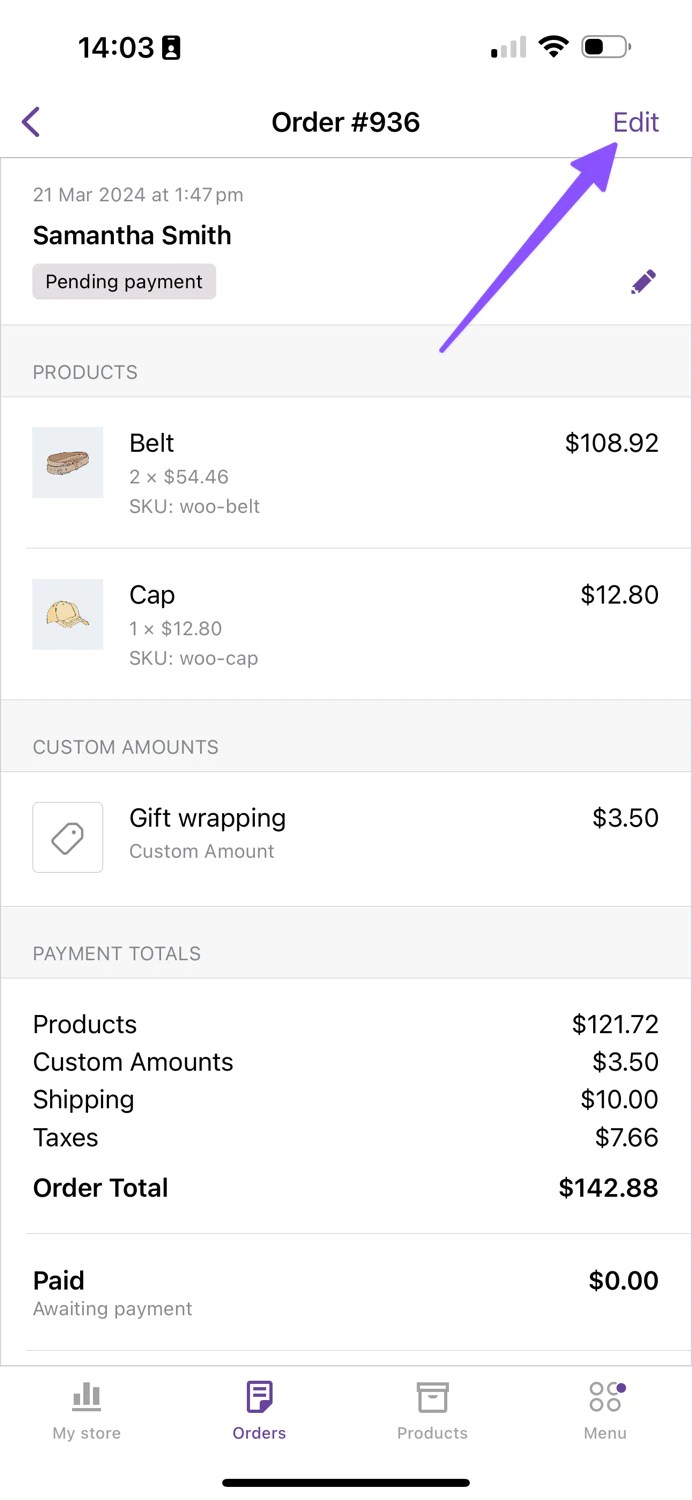This screenshot has width=692, height=1500.
Task: Tap the back arrow icon
Action: [x=31, y=122]
